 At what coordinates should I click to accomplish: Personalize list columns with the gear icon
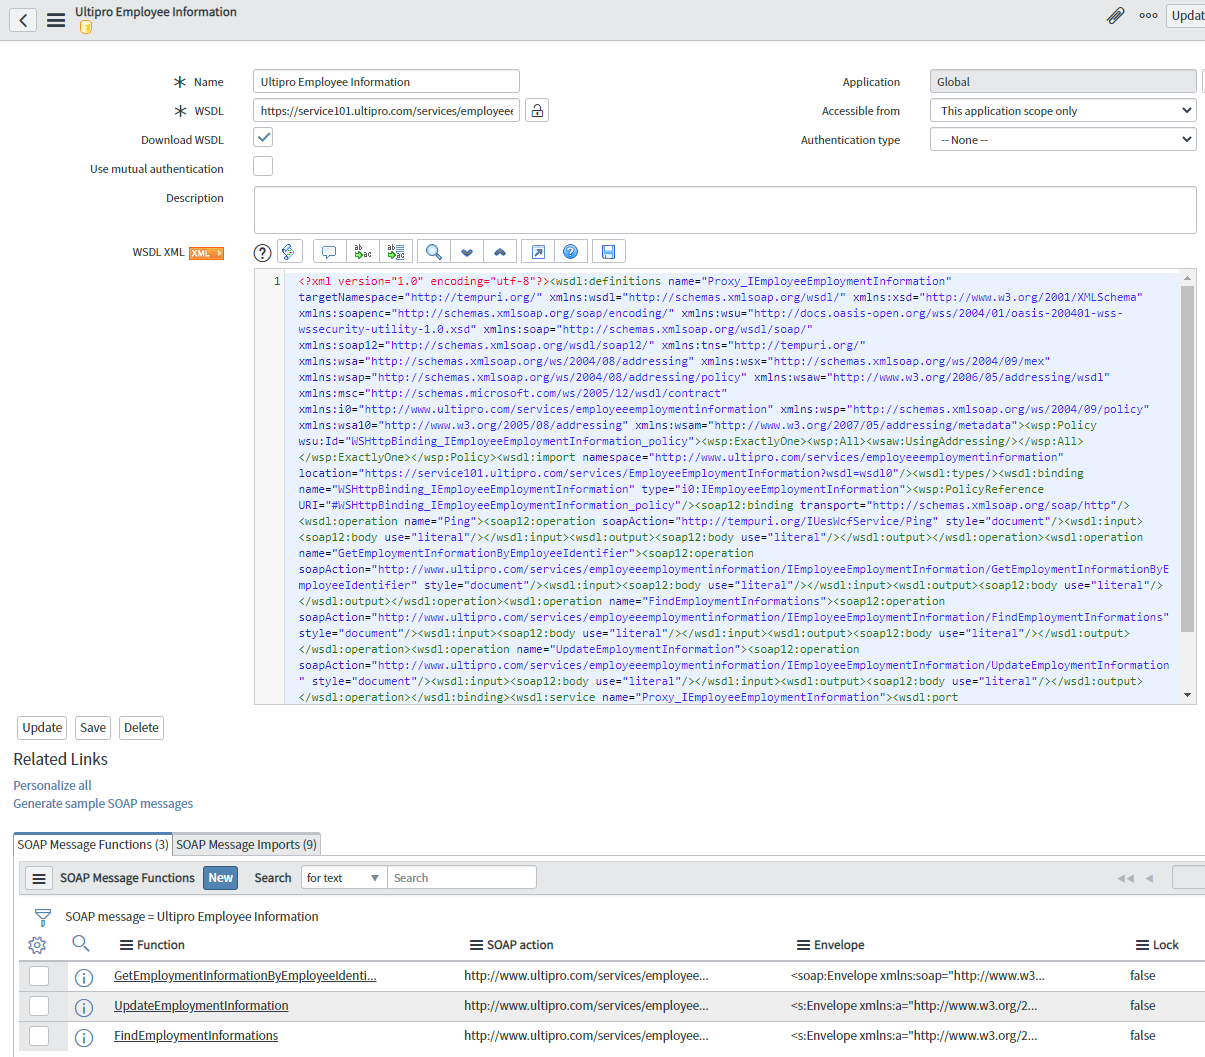[37, 945]
